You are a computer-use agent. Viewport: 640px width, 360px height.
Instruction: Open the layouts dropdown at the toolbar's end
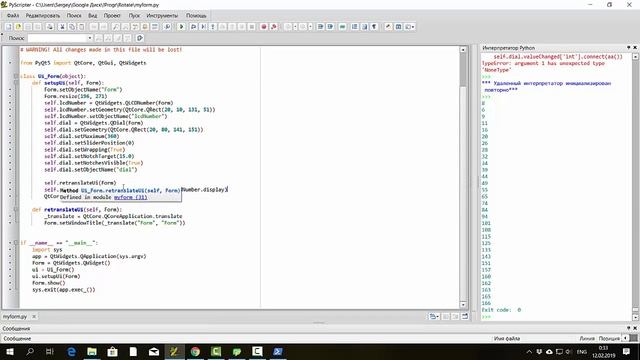pos(410,27)
